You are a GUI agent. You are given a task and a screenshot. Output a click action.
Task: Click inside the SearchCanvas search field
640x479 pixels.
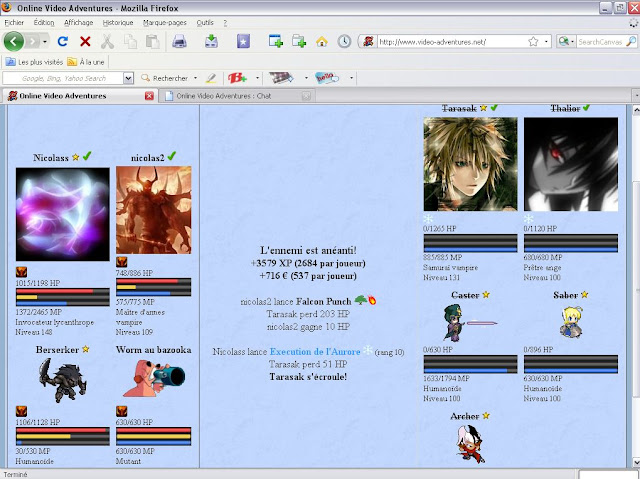[x=600, y=42]
